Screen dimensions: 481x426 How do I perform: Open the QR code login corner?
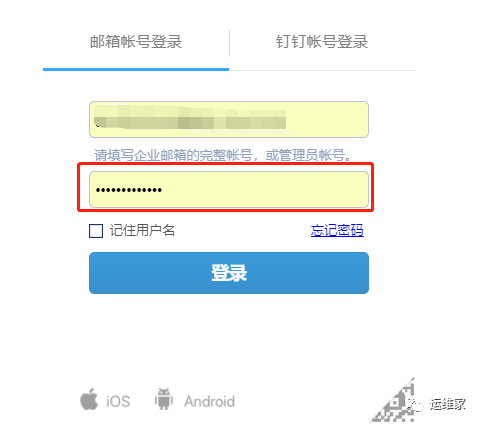pos(393,401)
